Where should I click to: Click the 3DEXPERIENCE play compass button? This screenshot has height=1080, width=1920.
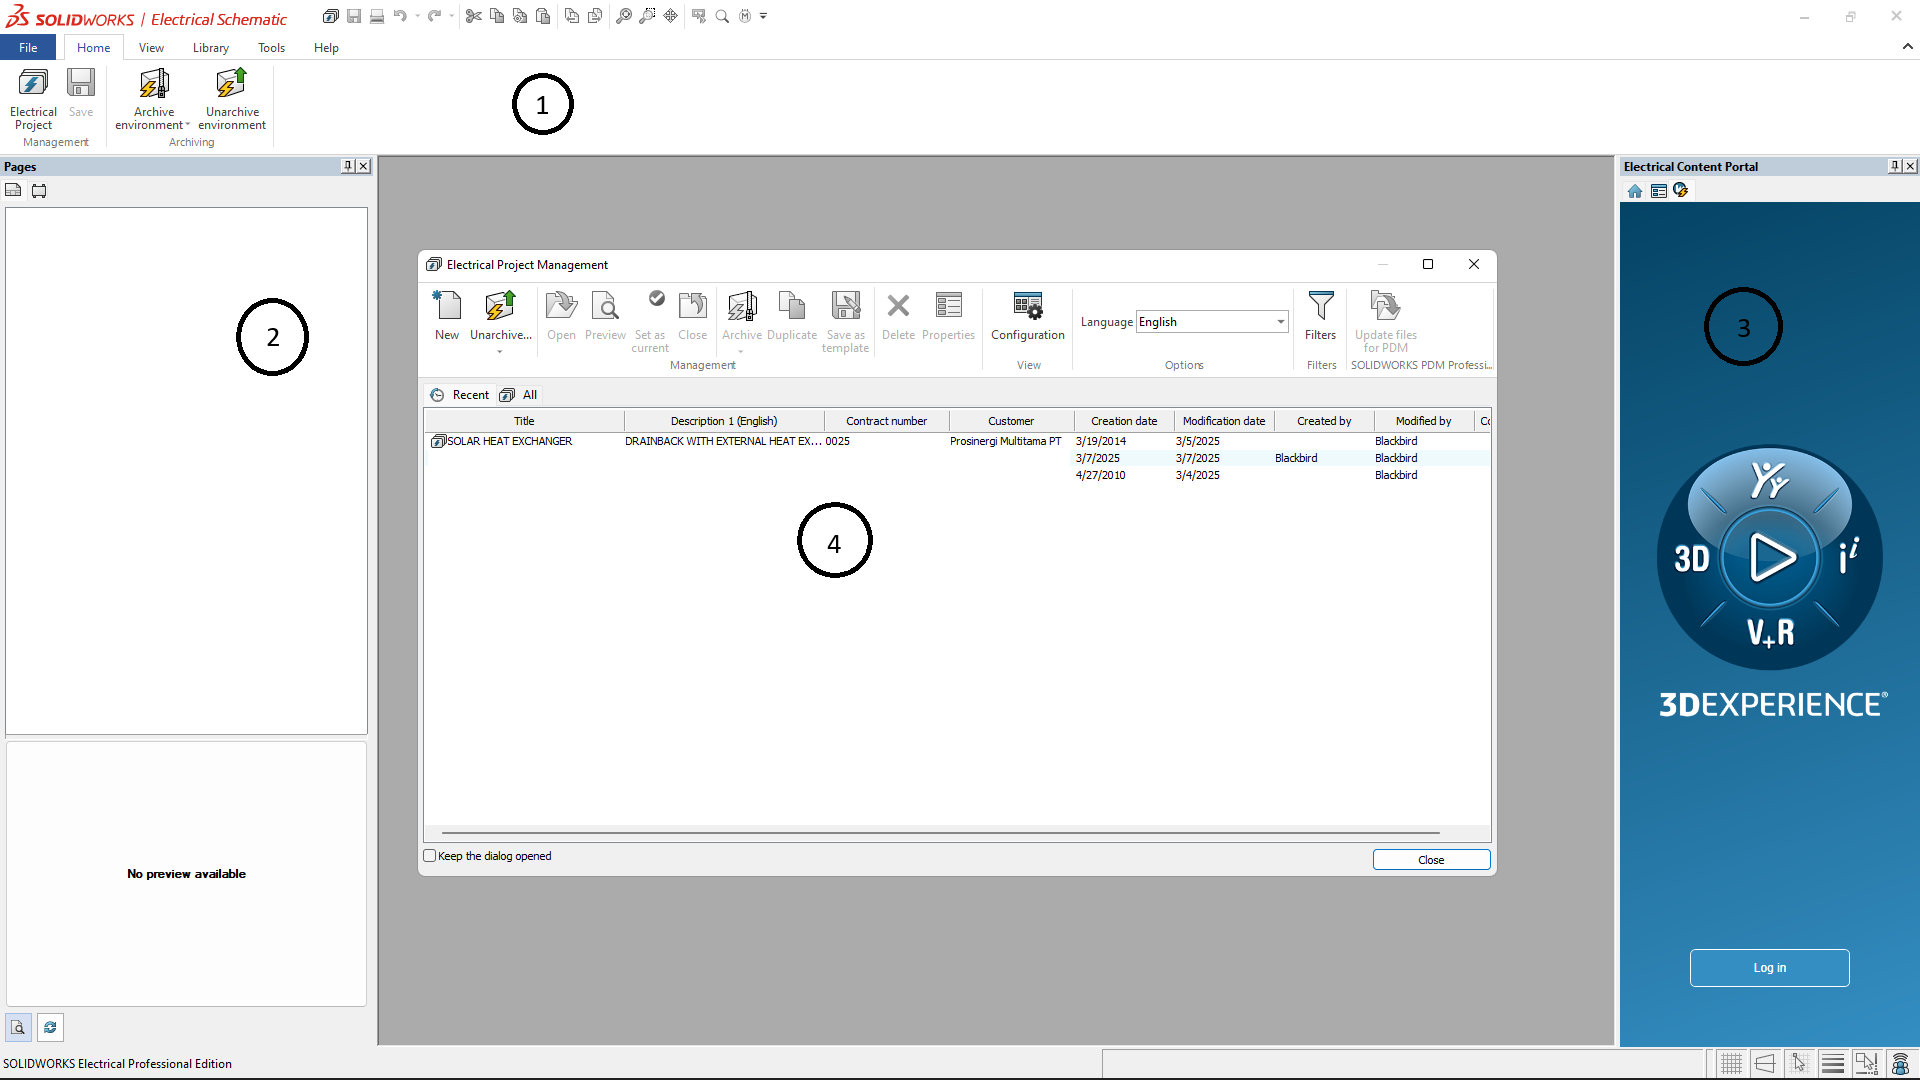pyautogui.click(x=1770, y=557)
